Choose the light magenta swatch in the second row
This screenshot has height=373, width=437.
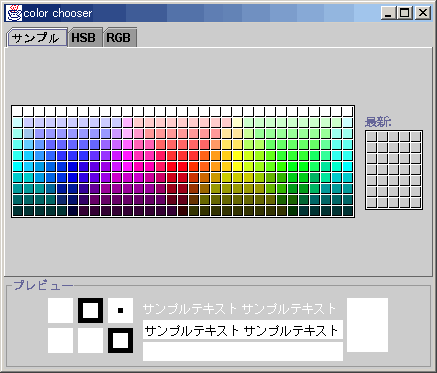(127, 122)
